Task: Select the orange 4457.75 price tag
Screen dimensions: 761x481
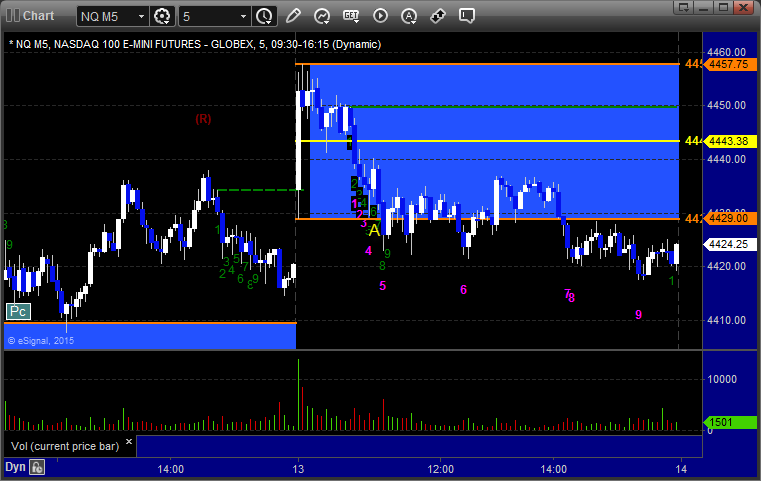Action: (x=729, y=64)
